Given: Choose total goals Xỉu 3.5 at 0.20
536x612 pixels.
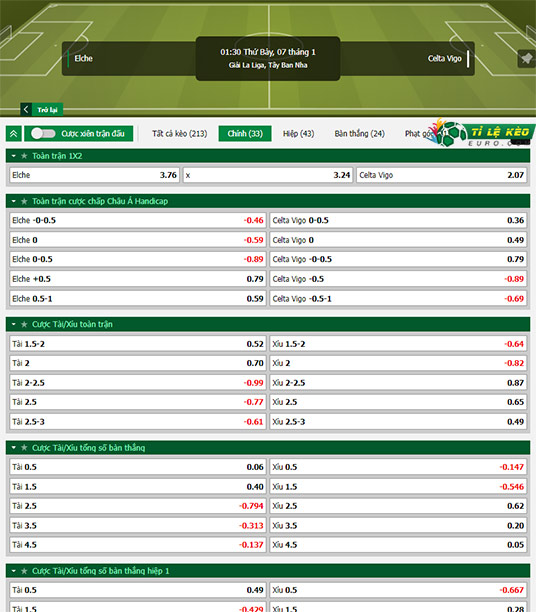Looking at the screenshot, I should (x=398, y=525).
